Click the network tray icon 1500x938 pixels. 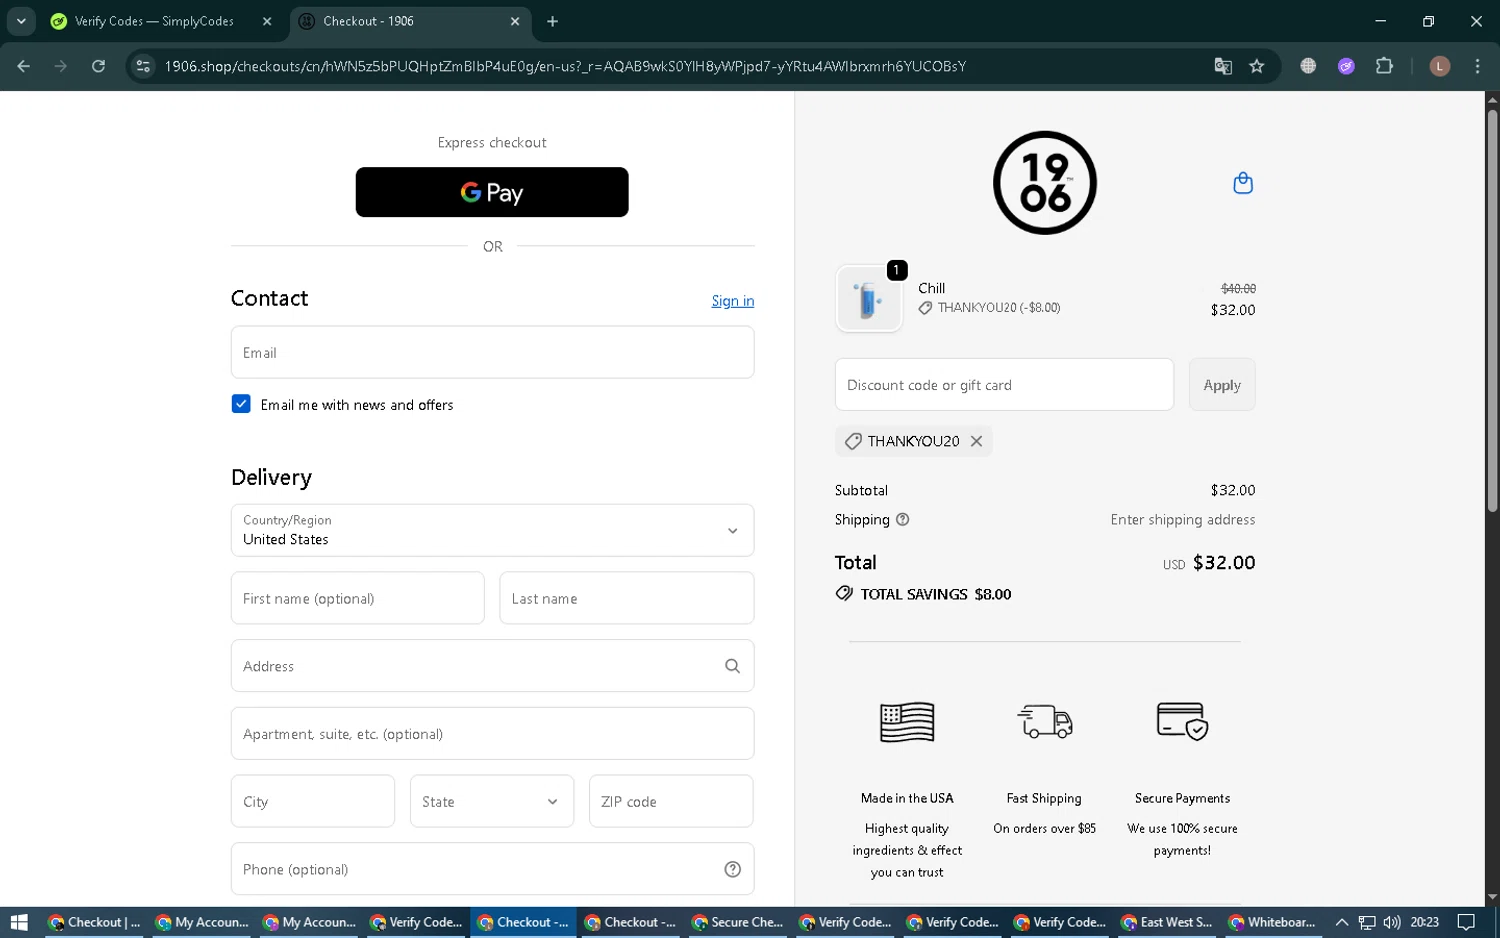click(x=1367, y=922)
